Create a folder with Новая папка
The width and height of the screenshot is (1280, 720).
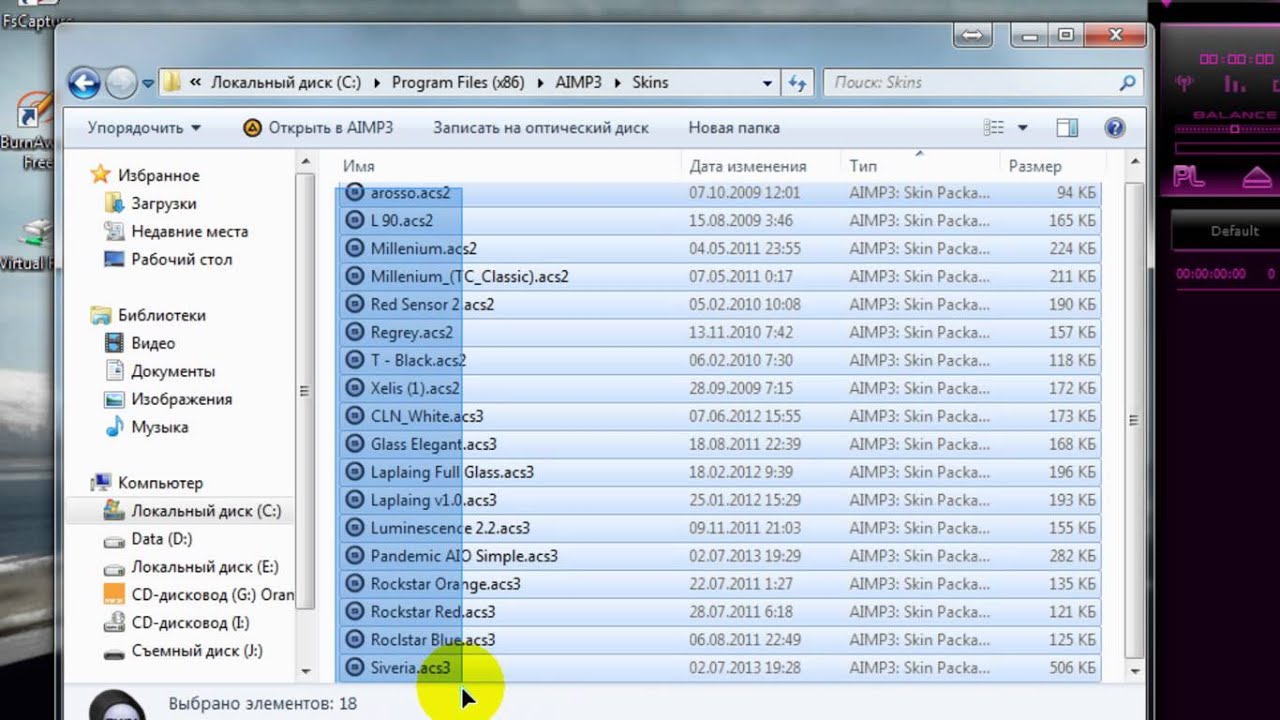click(734, 128)
